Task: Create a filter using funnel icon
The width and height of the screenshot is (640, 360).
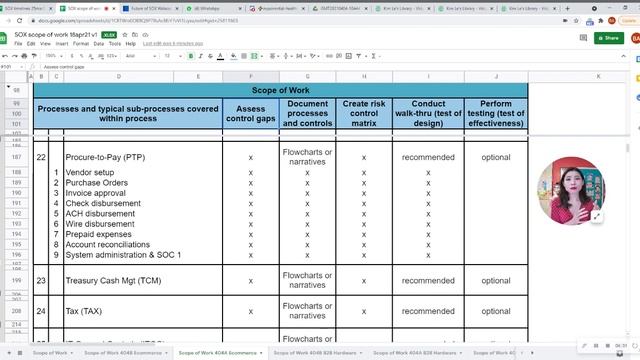Action: pyautogui.click(x=358, y=56)
